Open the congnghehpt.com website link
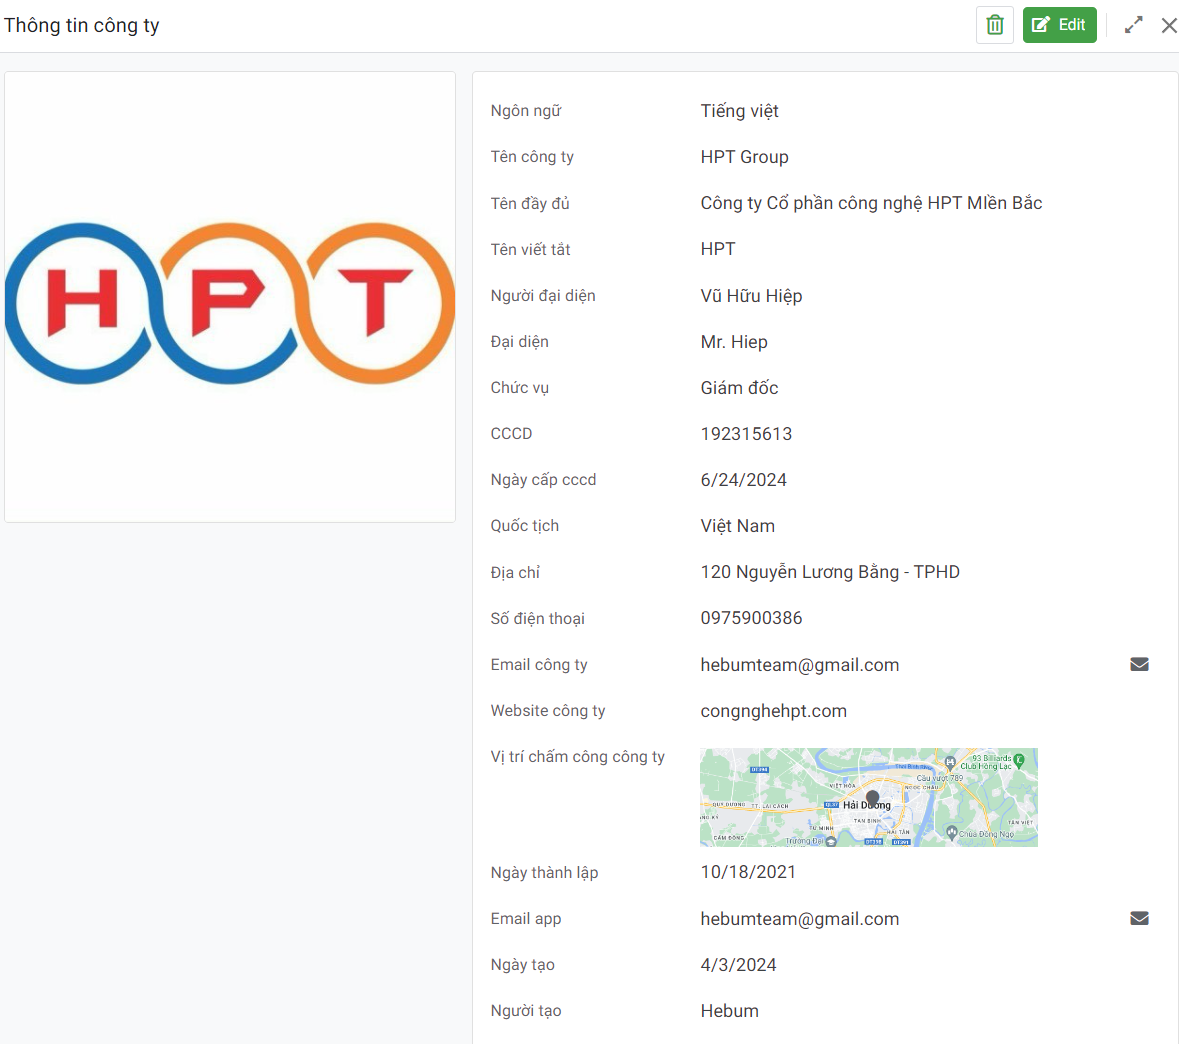Image resolution: width=1179 pixels, height=1044 pixels. point(773,711)
